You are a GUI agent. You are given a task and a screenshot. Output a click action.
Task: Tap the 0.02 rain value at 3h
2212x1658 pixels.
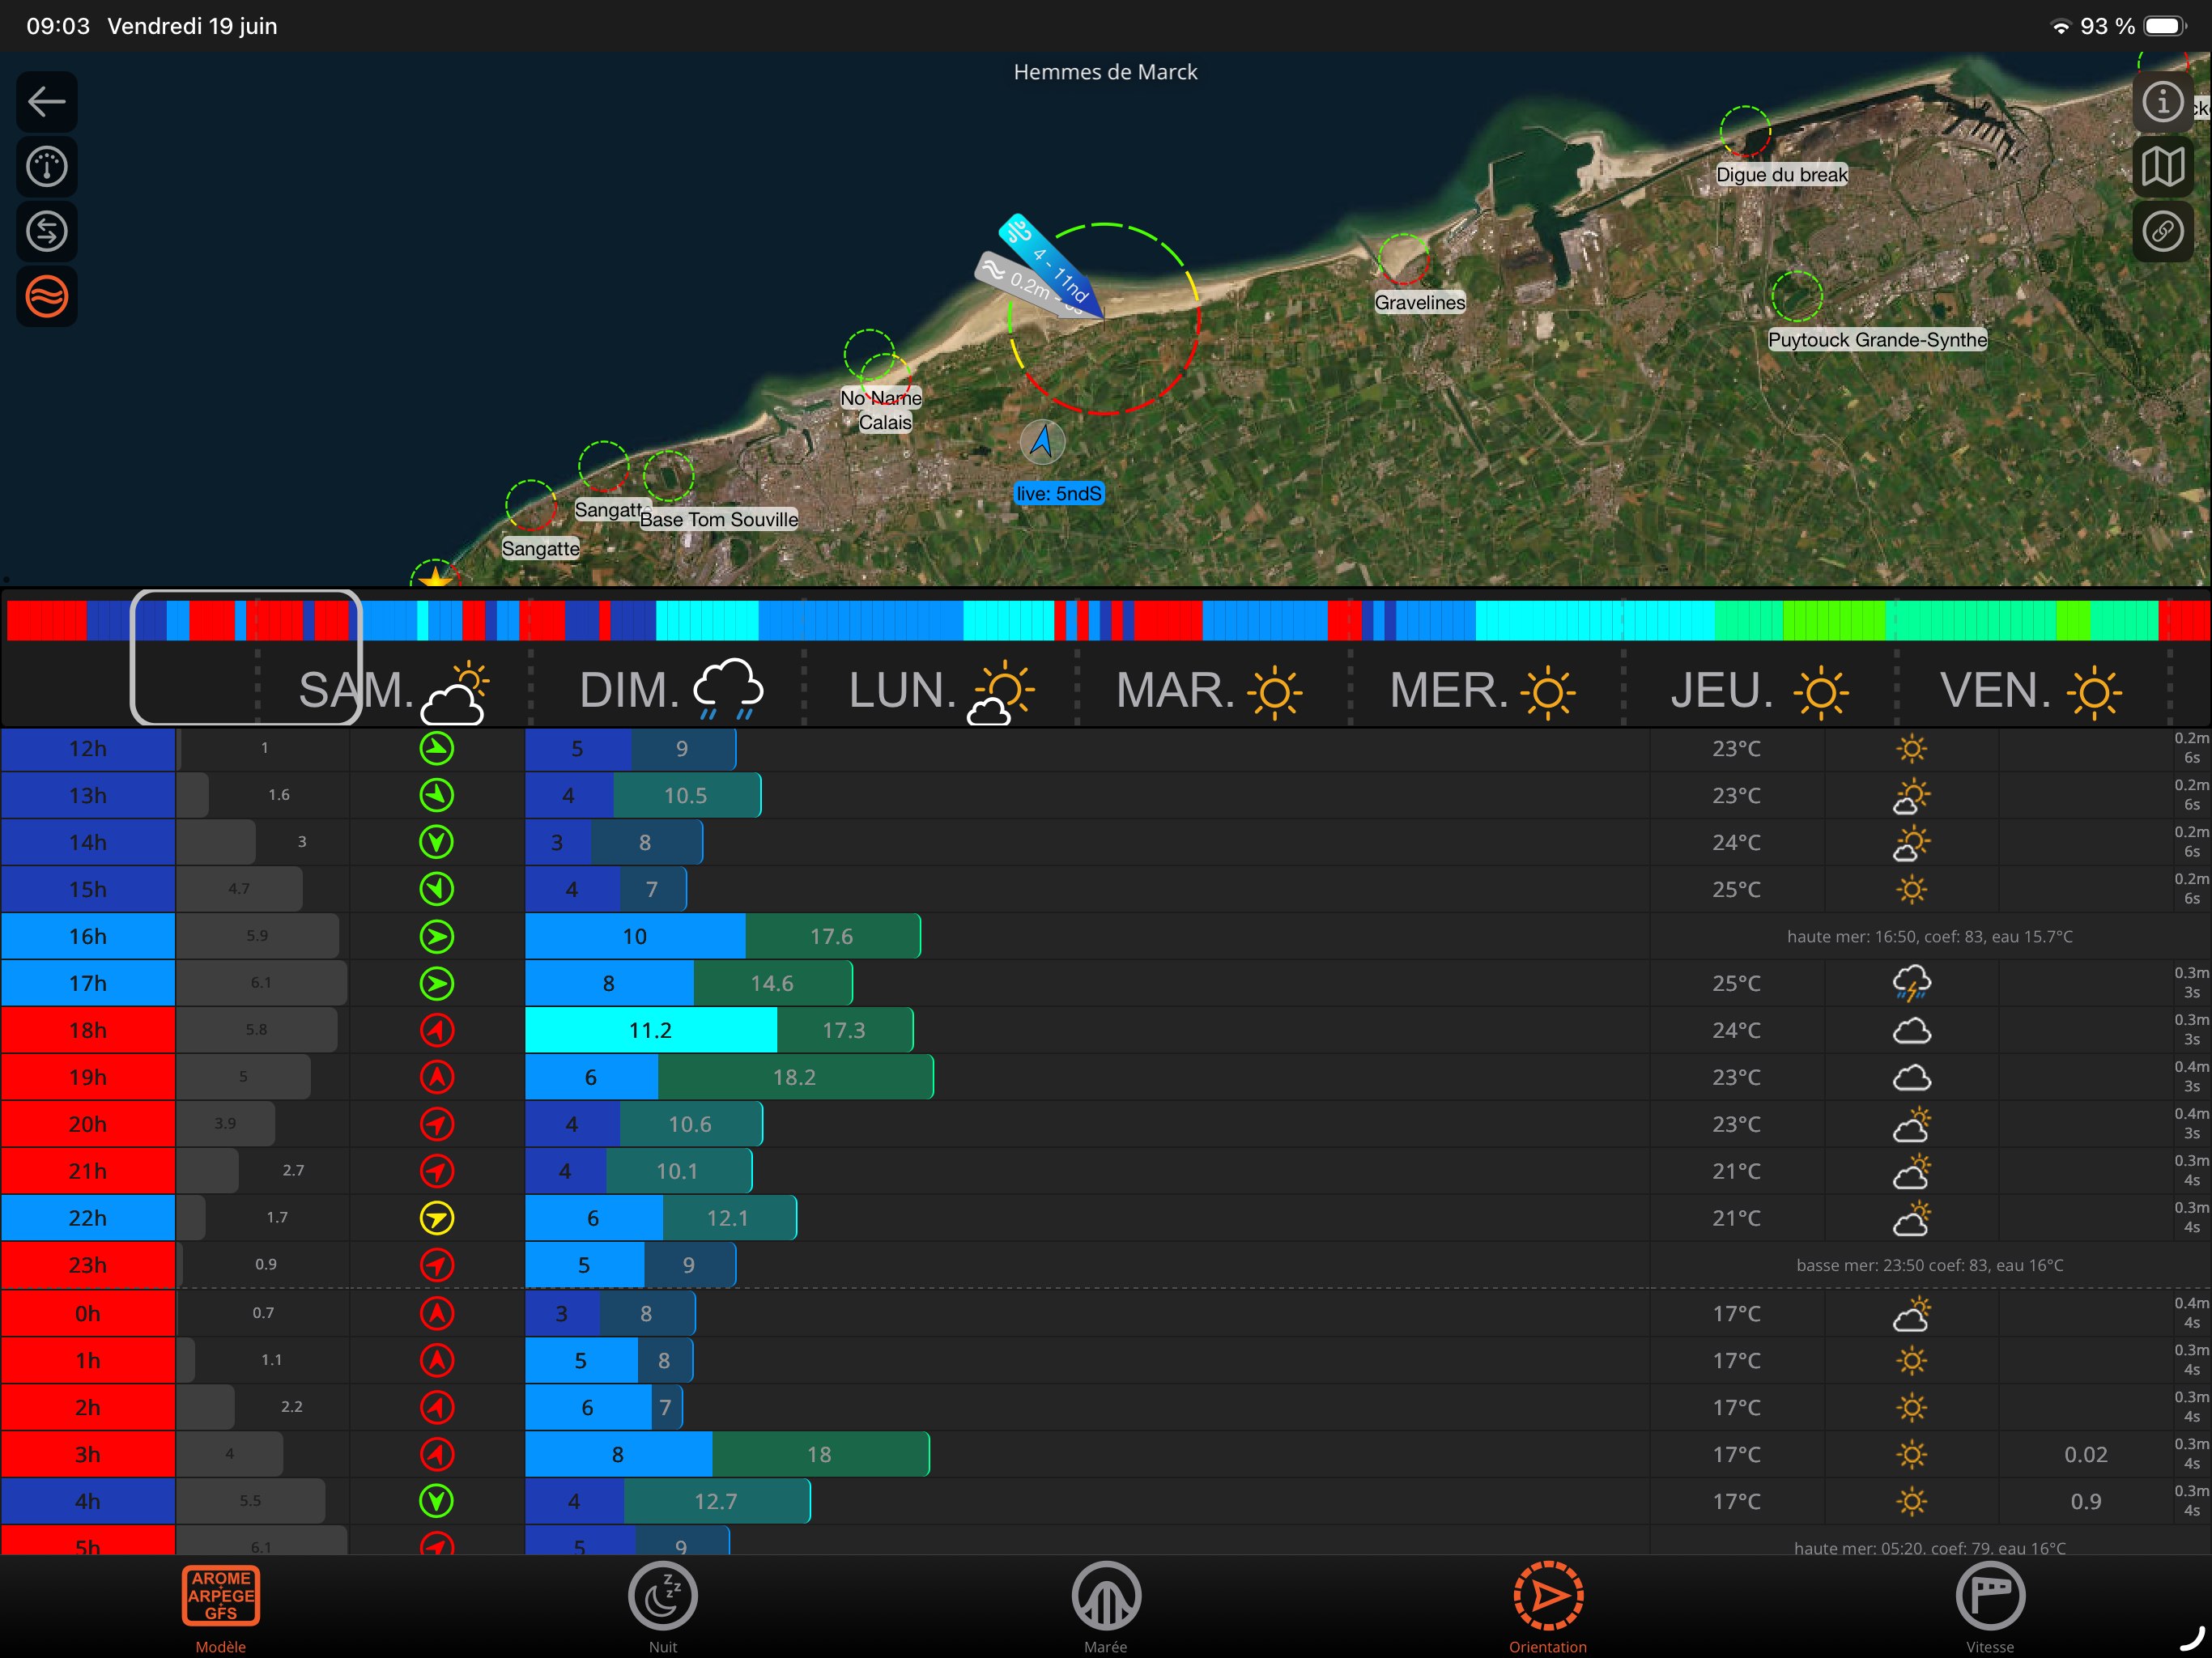(2086, 1454)
